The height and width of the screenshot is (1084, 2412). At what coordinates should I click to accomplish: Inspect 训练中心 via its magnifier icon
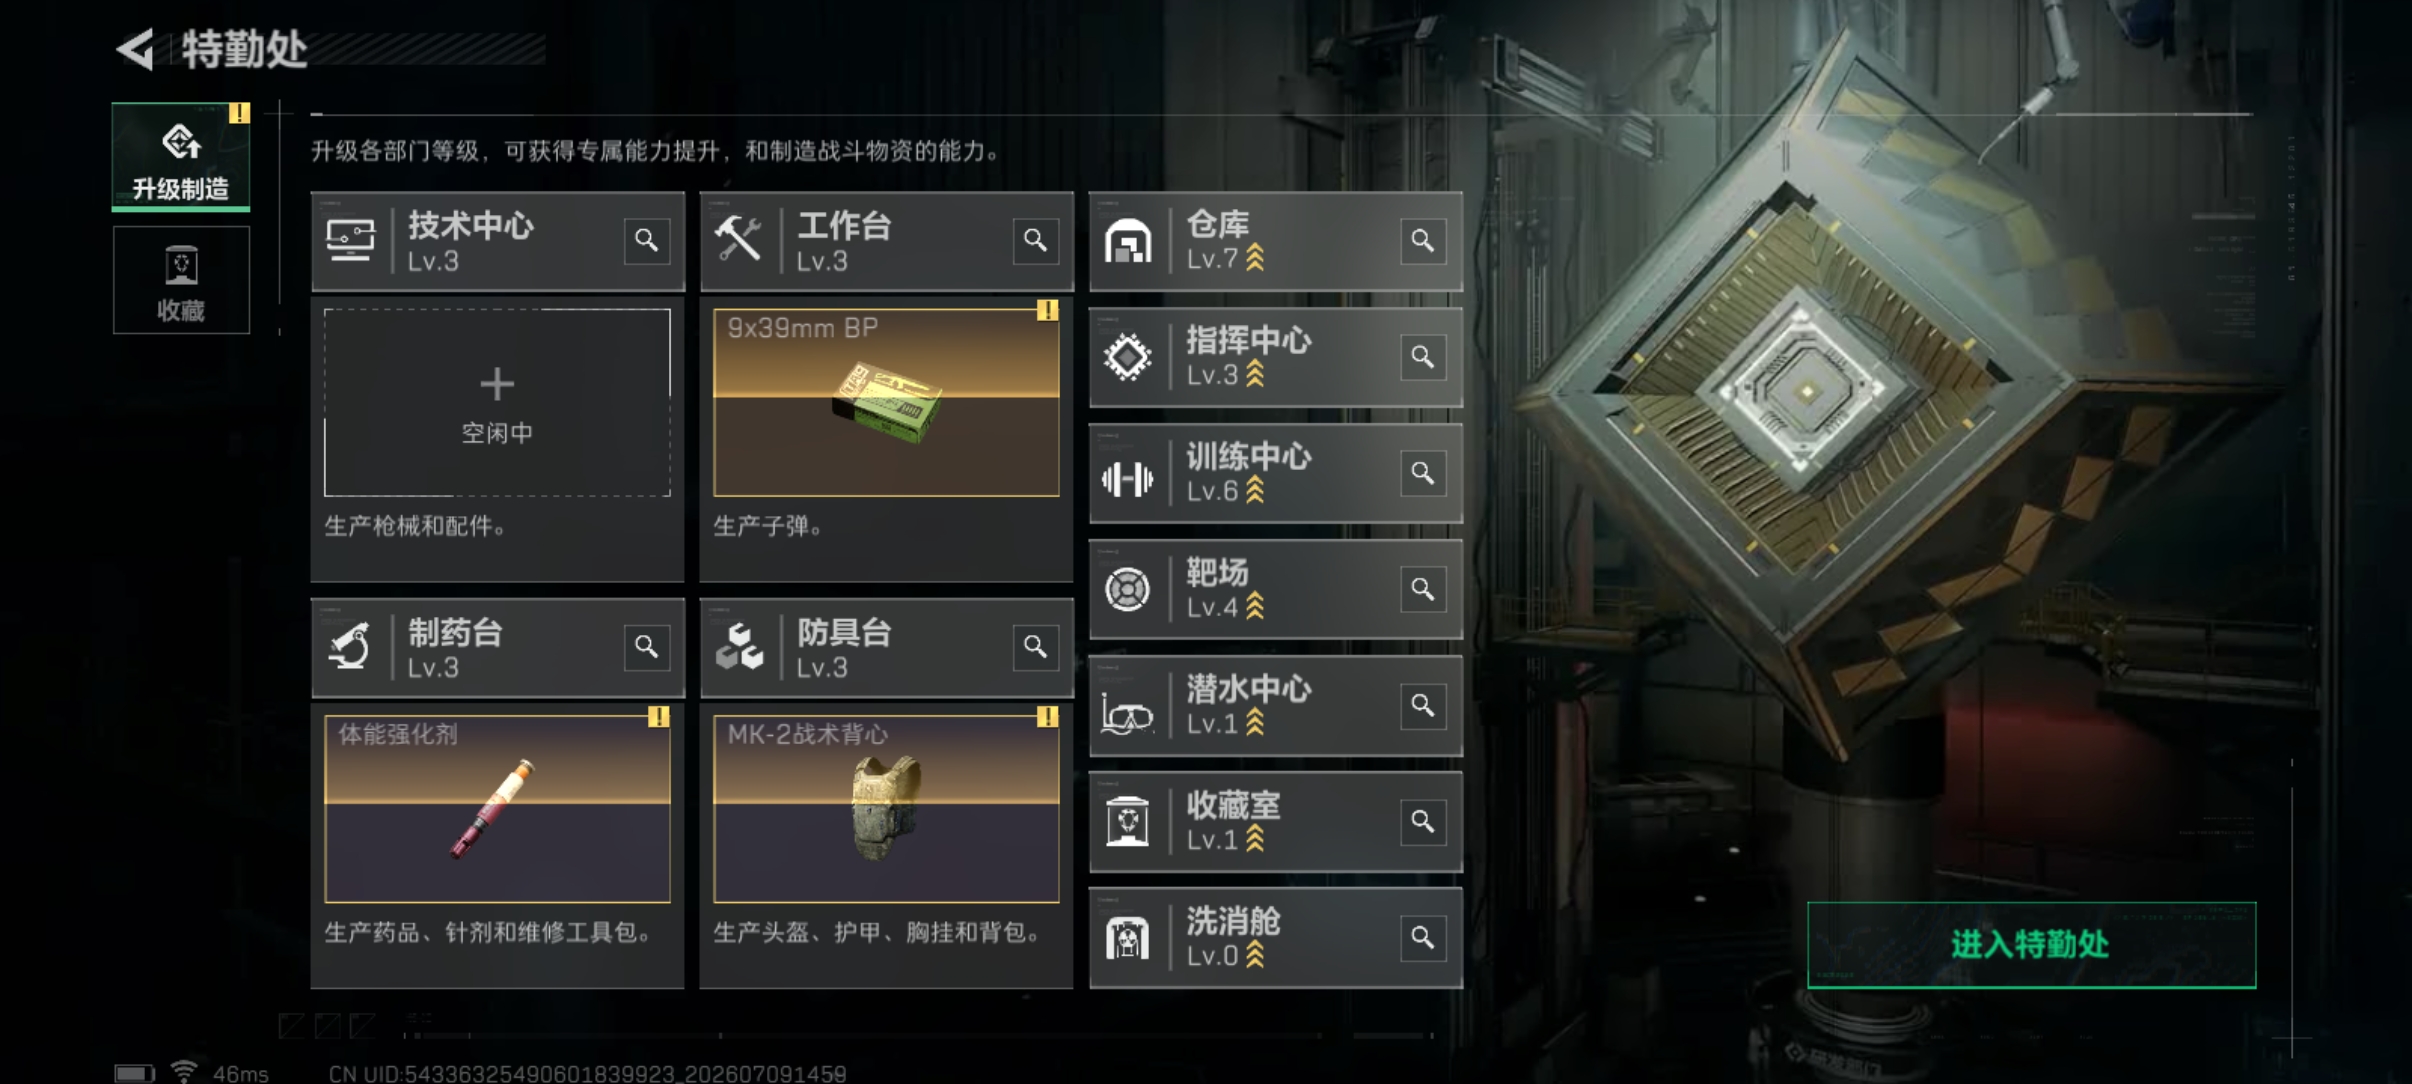[1422, 473]
